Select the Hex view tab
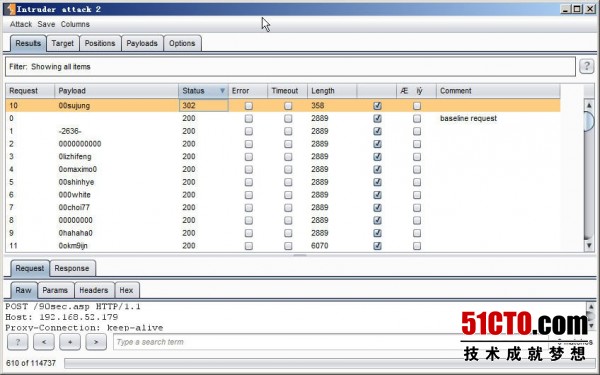600x375 pixels. point(126,290)
